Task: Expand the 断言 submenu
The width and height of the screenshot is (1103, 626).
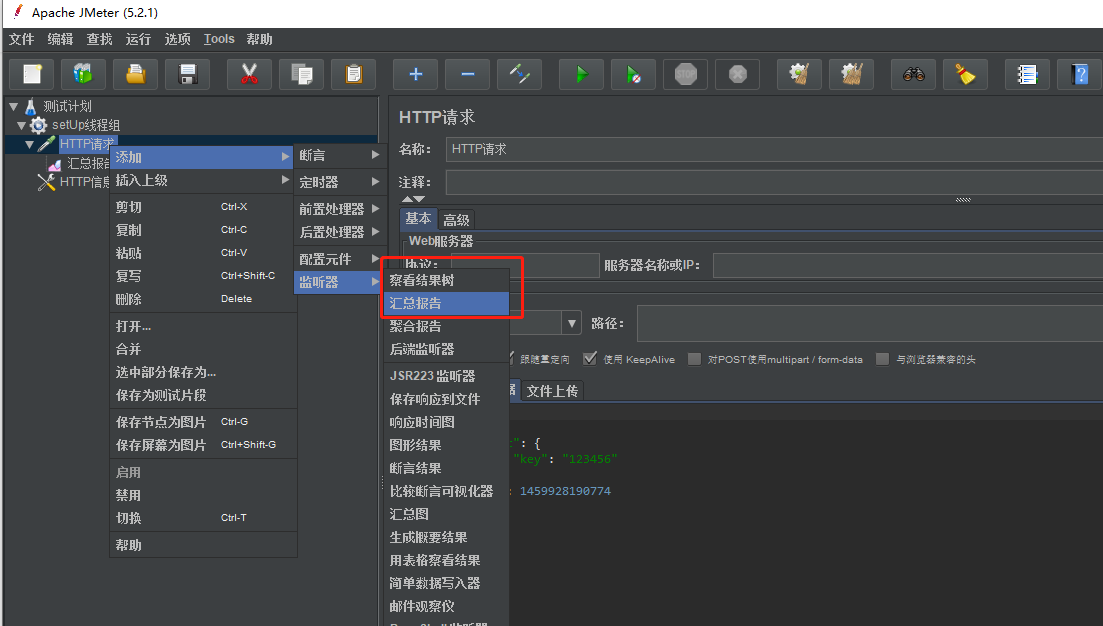Action: (340, 155)
